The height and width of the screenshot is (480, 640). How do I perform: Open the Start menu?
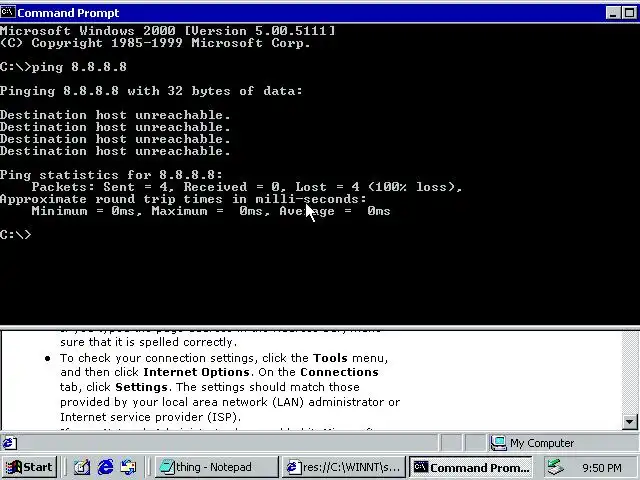29,467
